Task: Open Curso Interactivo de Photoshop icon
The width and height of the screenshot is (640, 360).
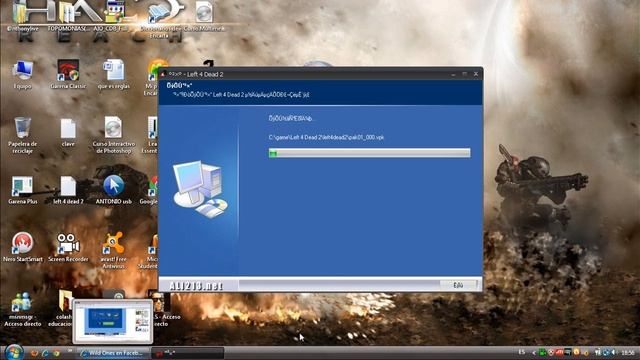Action: tap(113, 136)
